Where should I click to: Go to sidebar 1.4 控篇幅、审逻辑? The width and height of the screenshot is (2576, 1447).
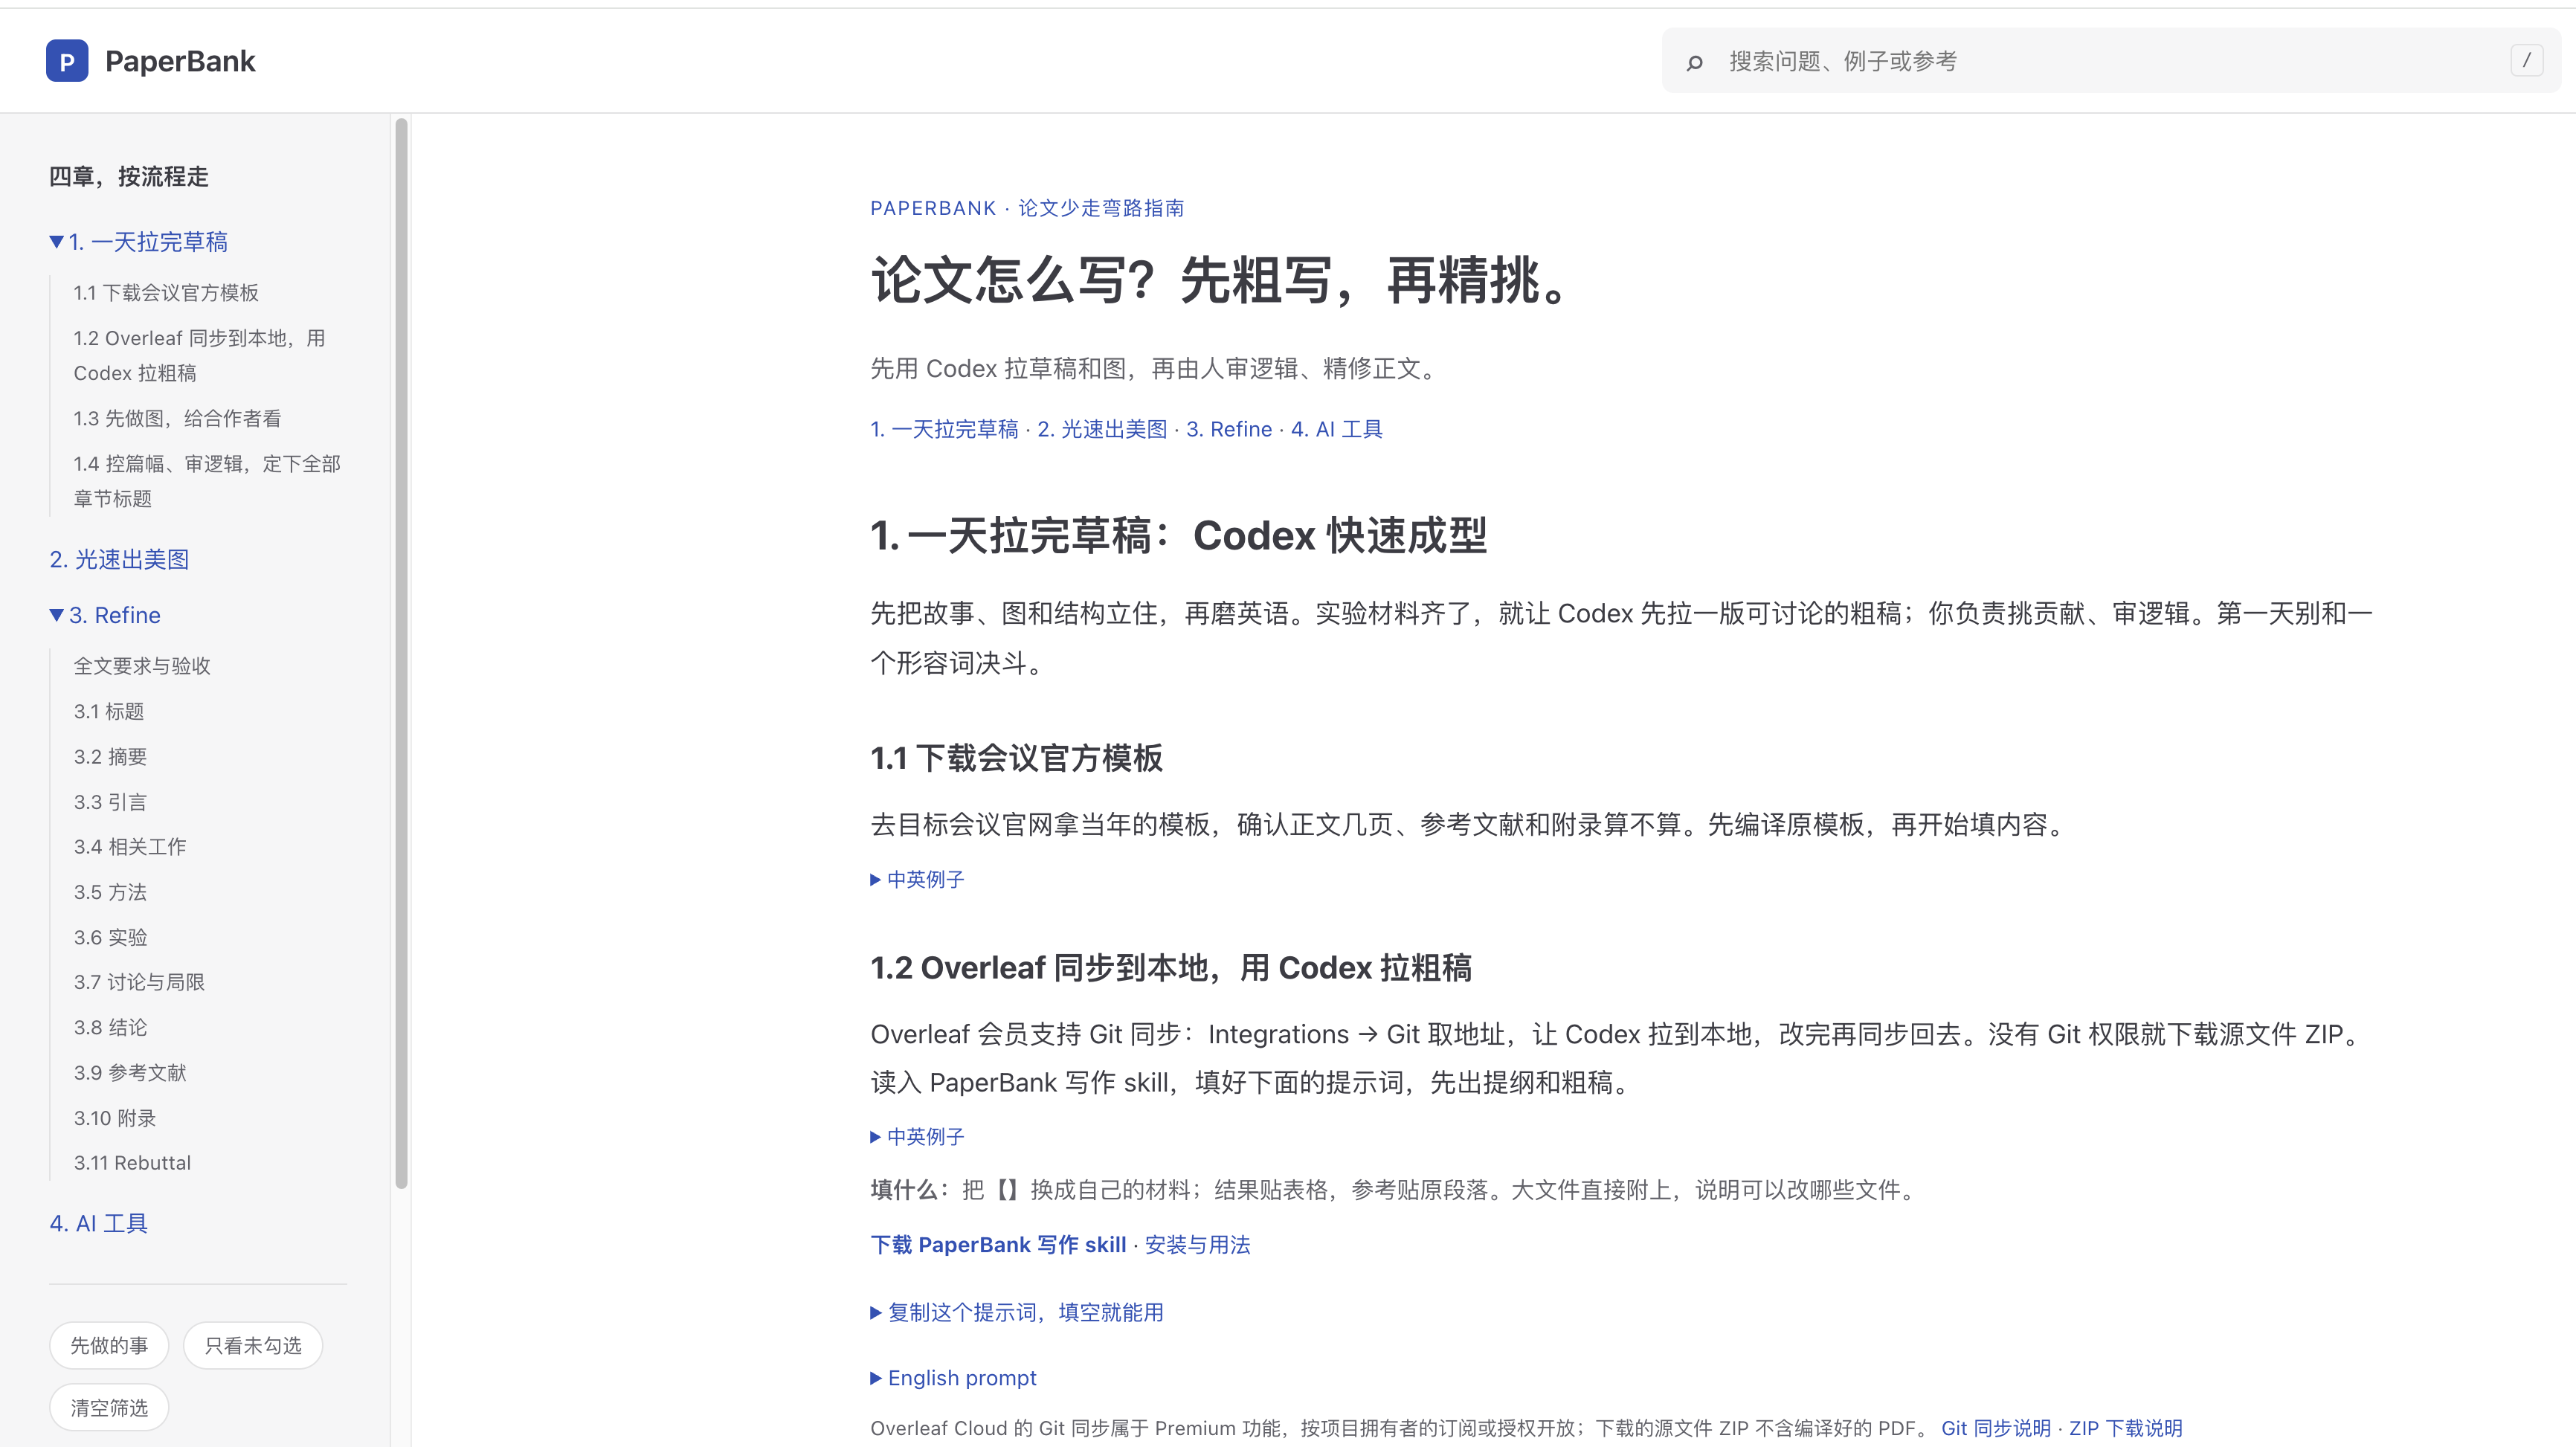pyautogui.click(x=207, y=481)
